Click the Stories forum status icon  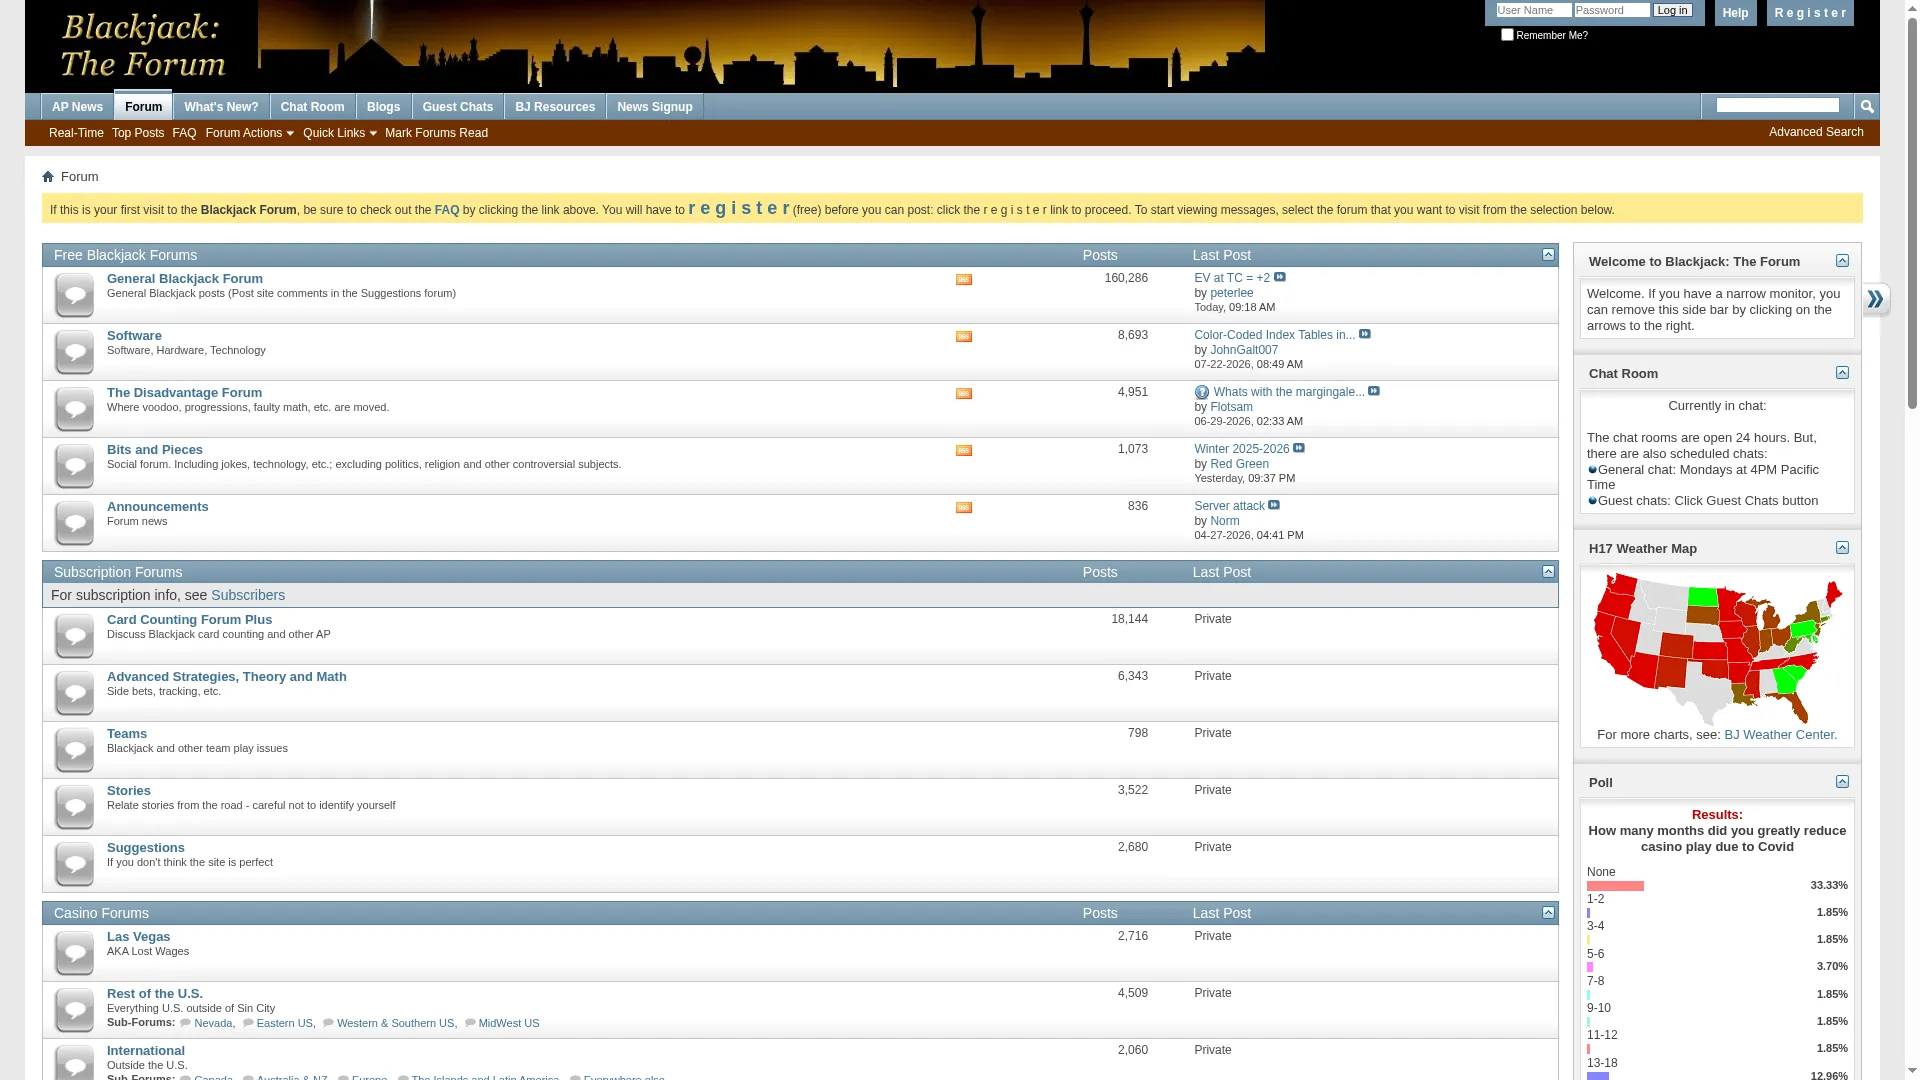click(x=74, y=807)
